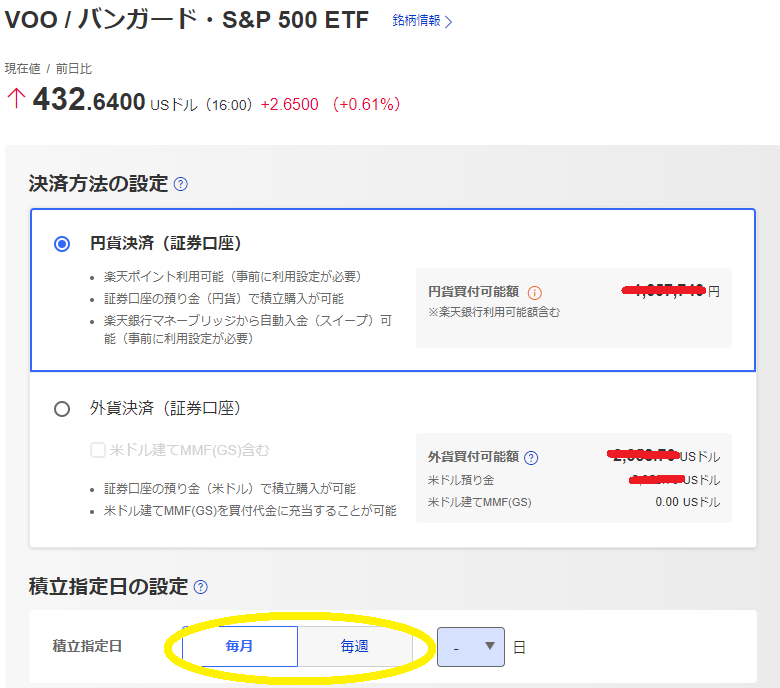Click the red up-arrow price indicator

[16, 98]
